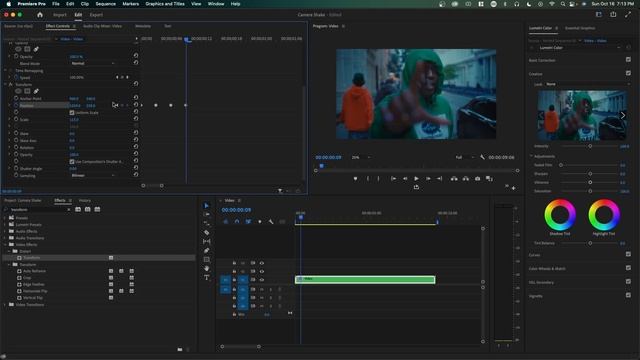
Task: Click the Highlight Tint color wheel
Action: click(604, 215)
